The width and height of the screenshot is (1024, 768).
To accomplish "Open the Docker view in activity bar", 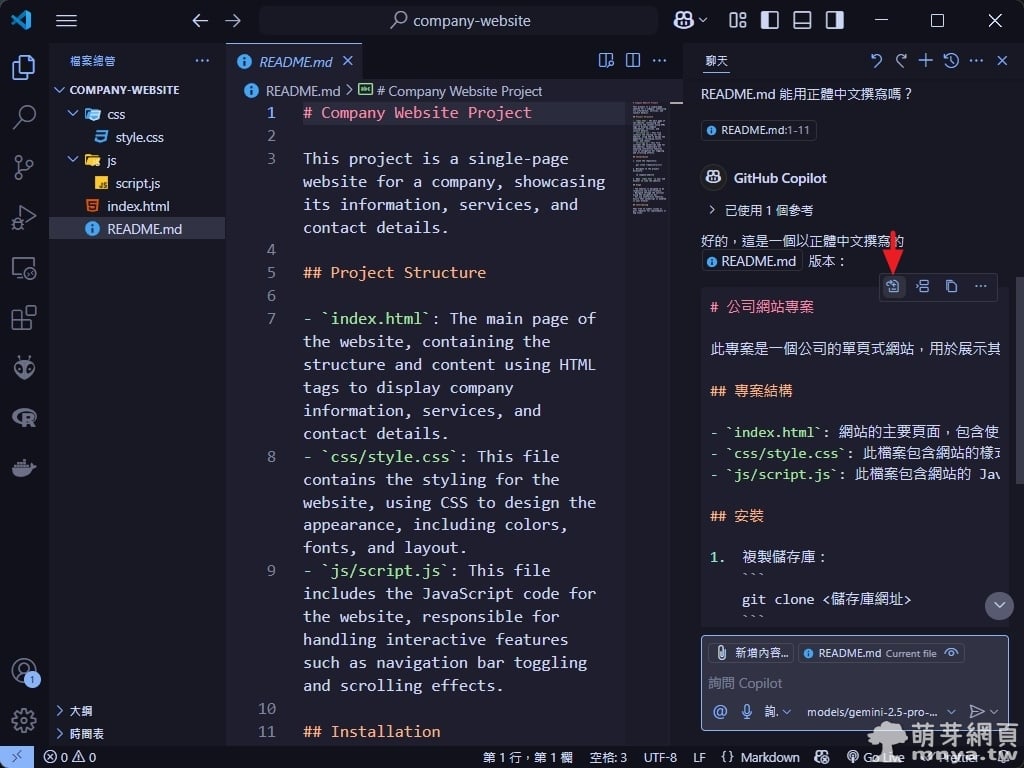I will click(x=24, y=467).
